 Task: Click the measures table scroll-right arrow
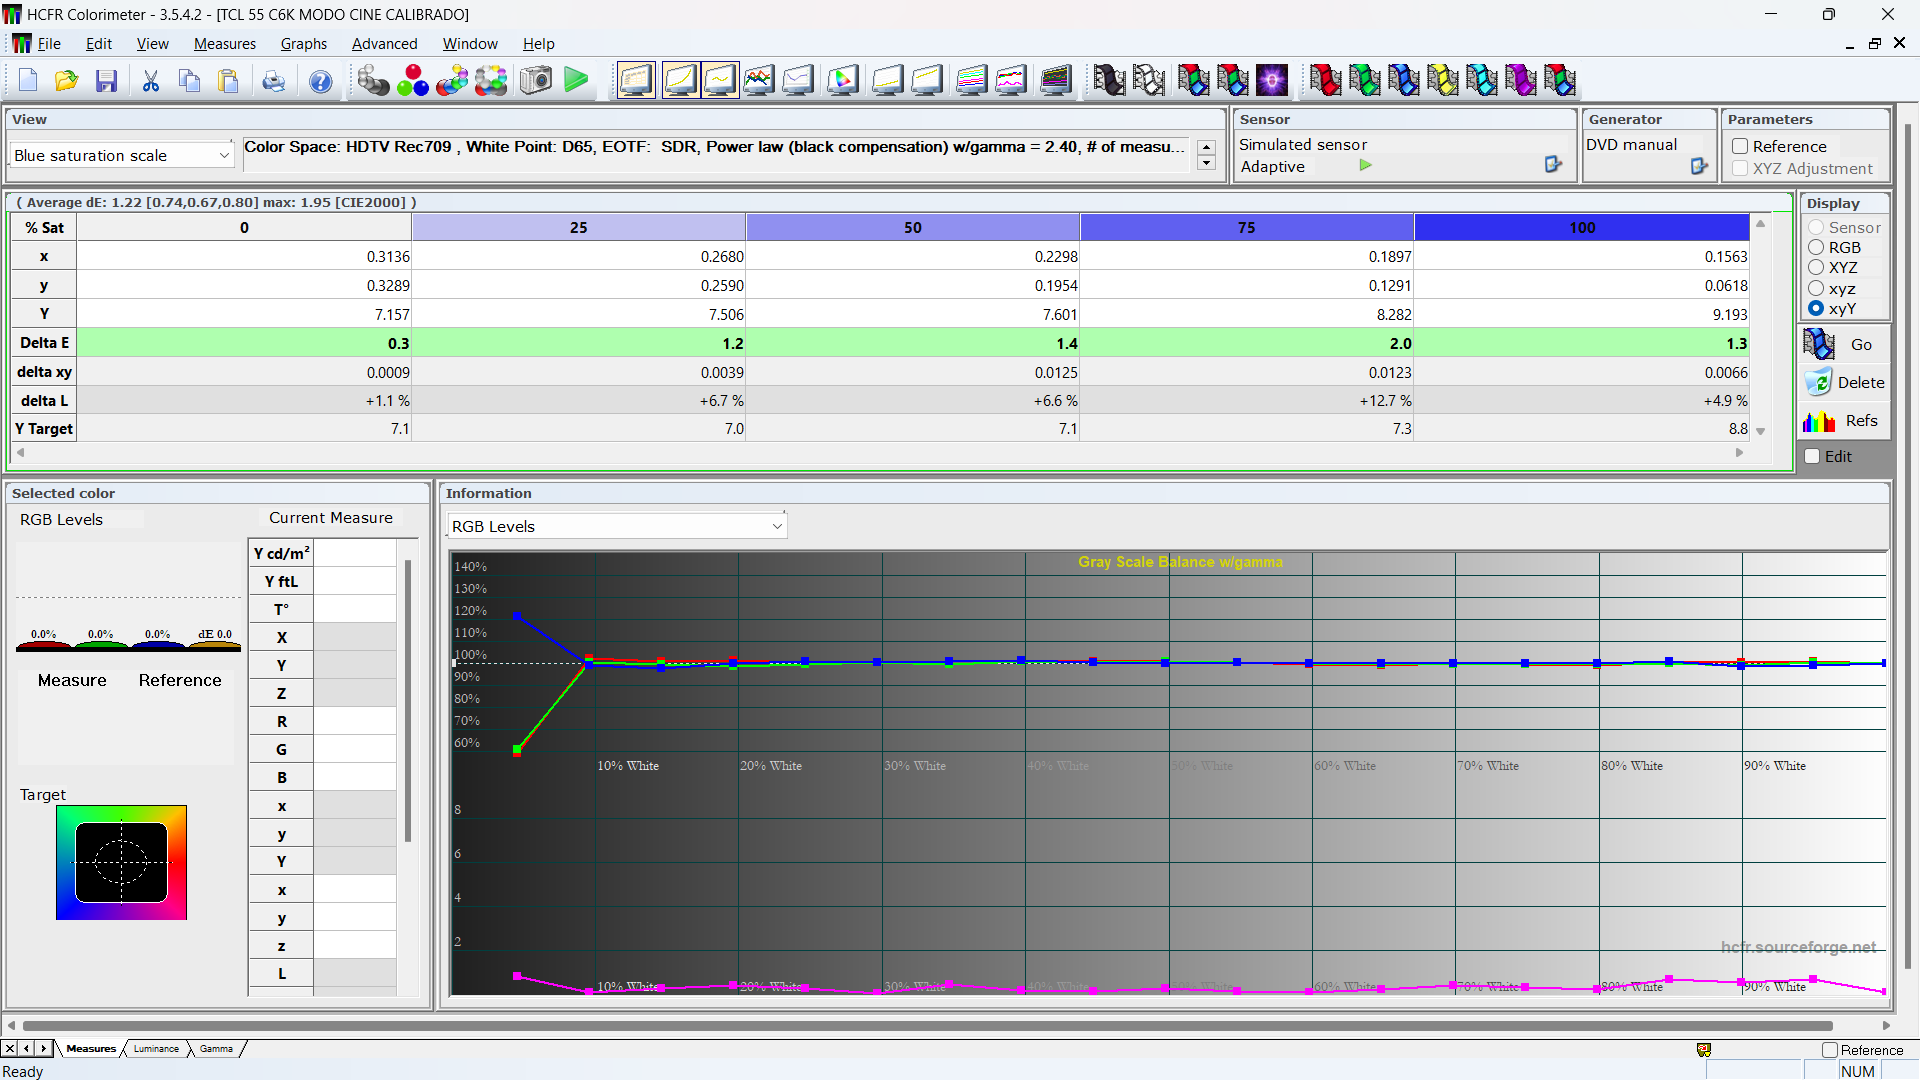click(1739, 453)
